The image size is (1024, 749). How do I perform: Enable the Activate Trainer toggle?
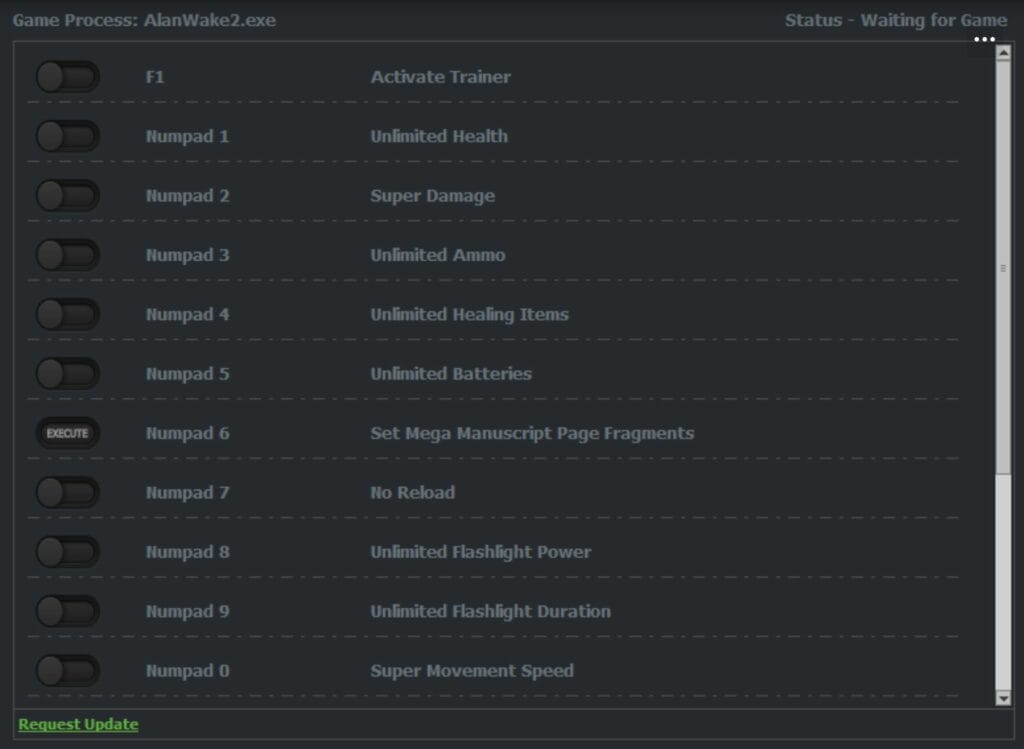(67, 76)
